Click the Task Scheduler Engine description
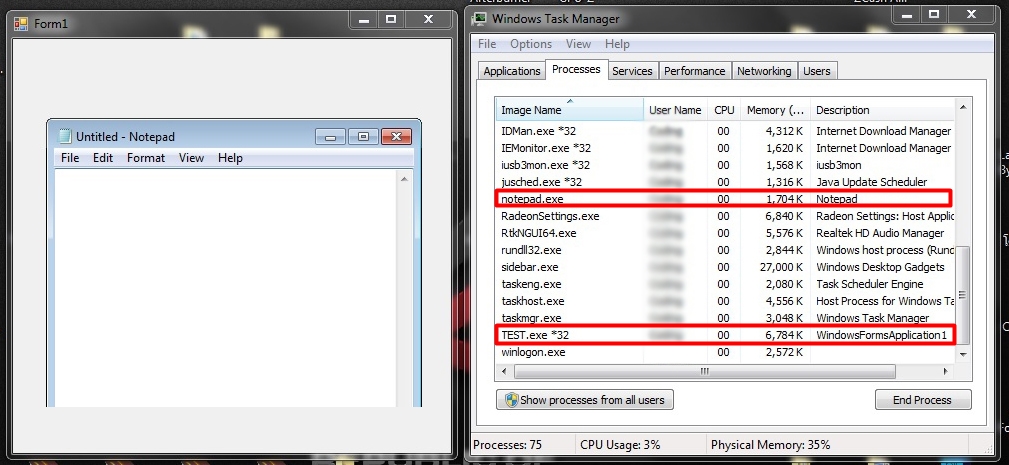Image resolution: width=1009 pixels, height=465 pixels. 869,284
